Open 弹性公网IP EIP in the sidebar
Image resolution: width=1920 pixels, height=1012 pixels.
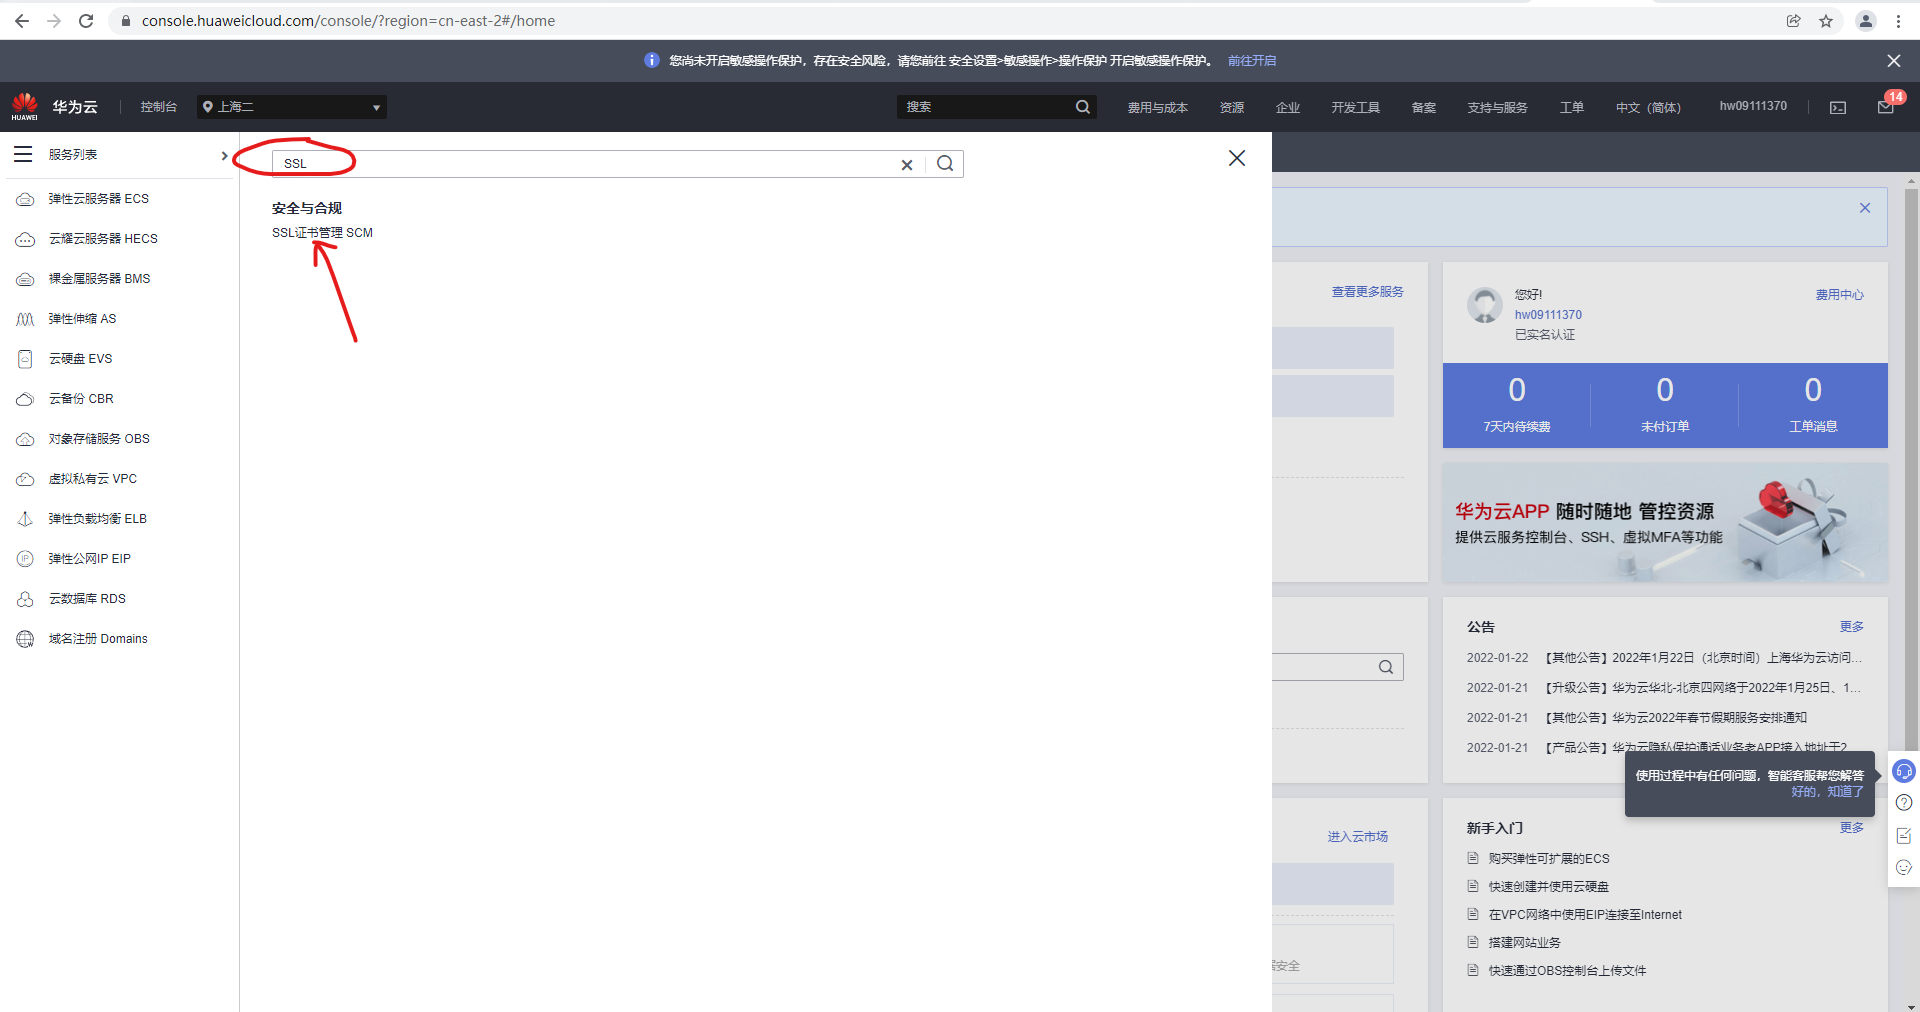tap(89, 559)
